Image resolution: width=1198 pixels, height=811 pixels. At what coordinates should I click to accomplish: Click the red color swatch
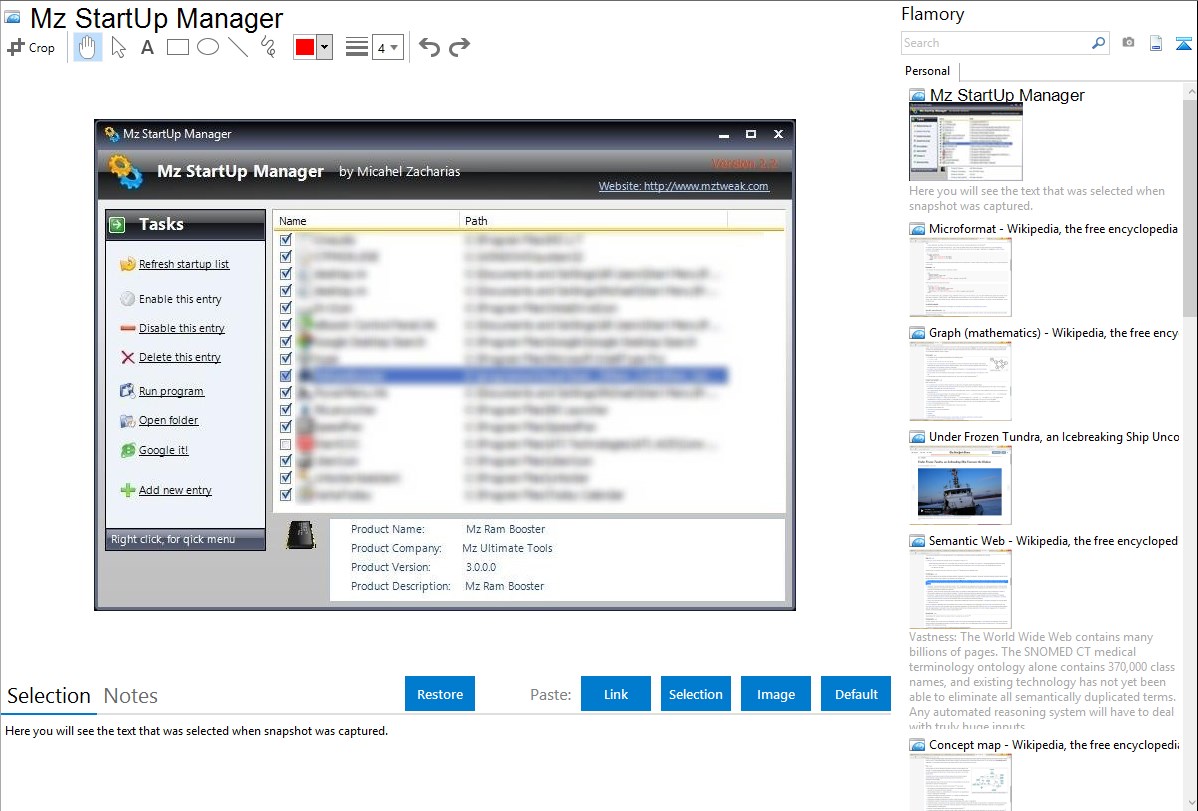tap(305, 47)
